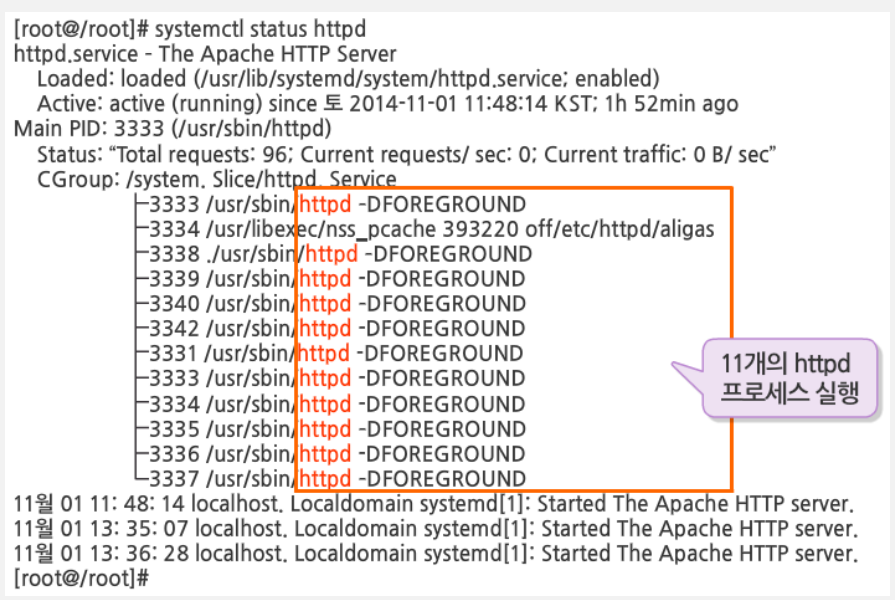Select the 'Main PID: 3333' line
This screenshot has height=600, width=895.
[172, 128]
